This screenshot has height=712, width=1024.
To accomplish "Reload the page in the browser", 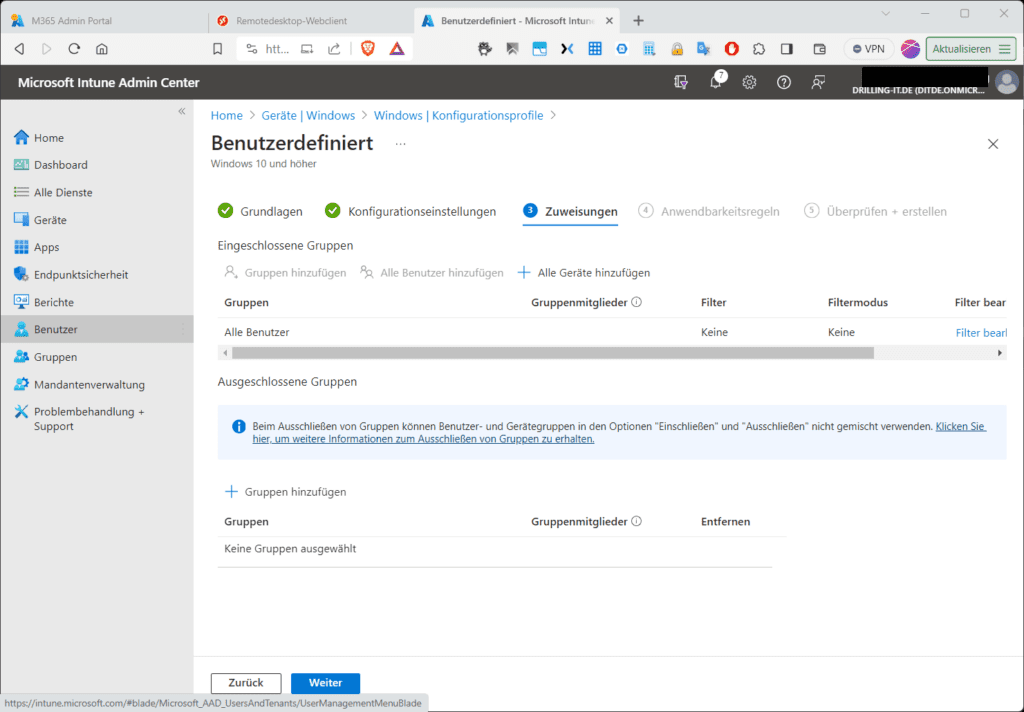I will coord(74,49).
